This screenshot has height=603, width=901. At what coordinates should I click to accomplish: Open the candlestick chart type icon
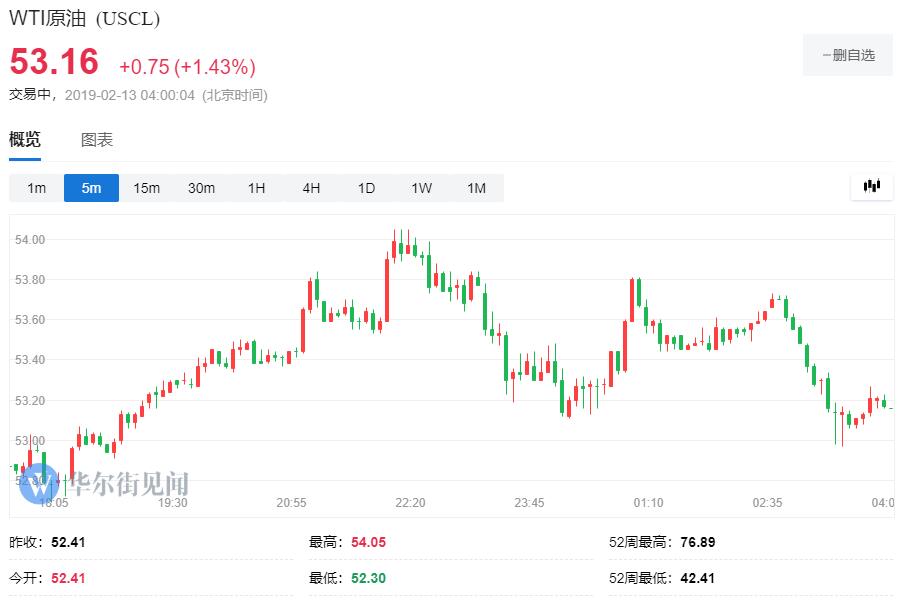[871, 186]
